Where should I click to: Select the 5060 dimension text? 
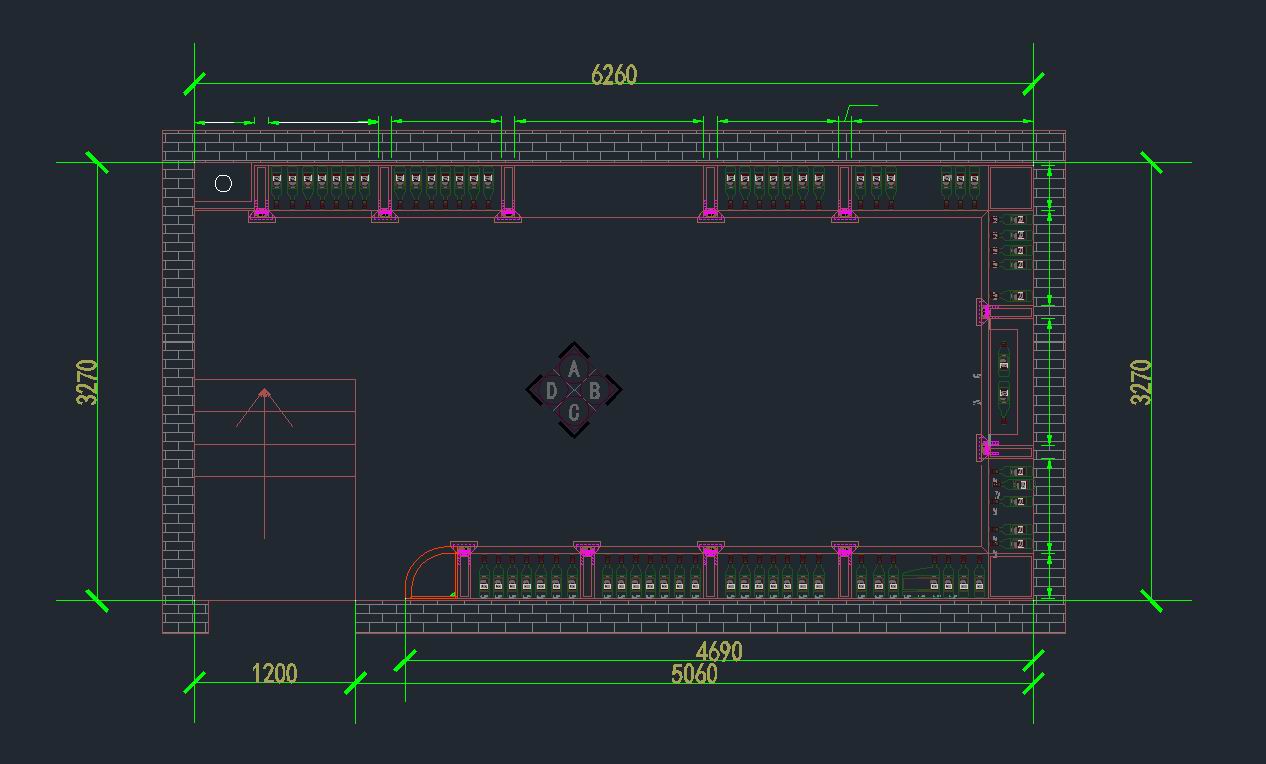pos(694,674)
